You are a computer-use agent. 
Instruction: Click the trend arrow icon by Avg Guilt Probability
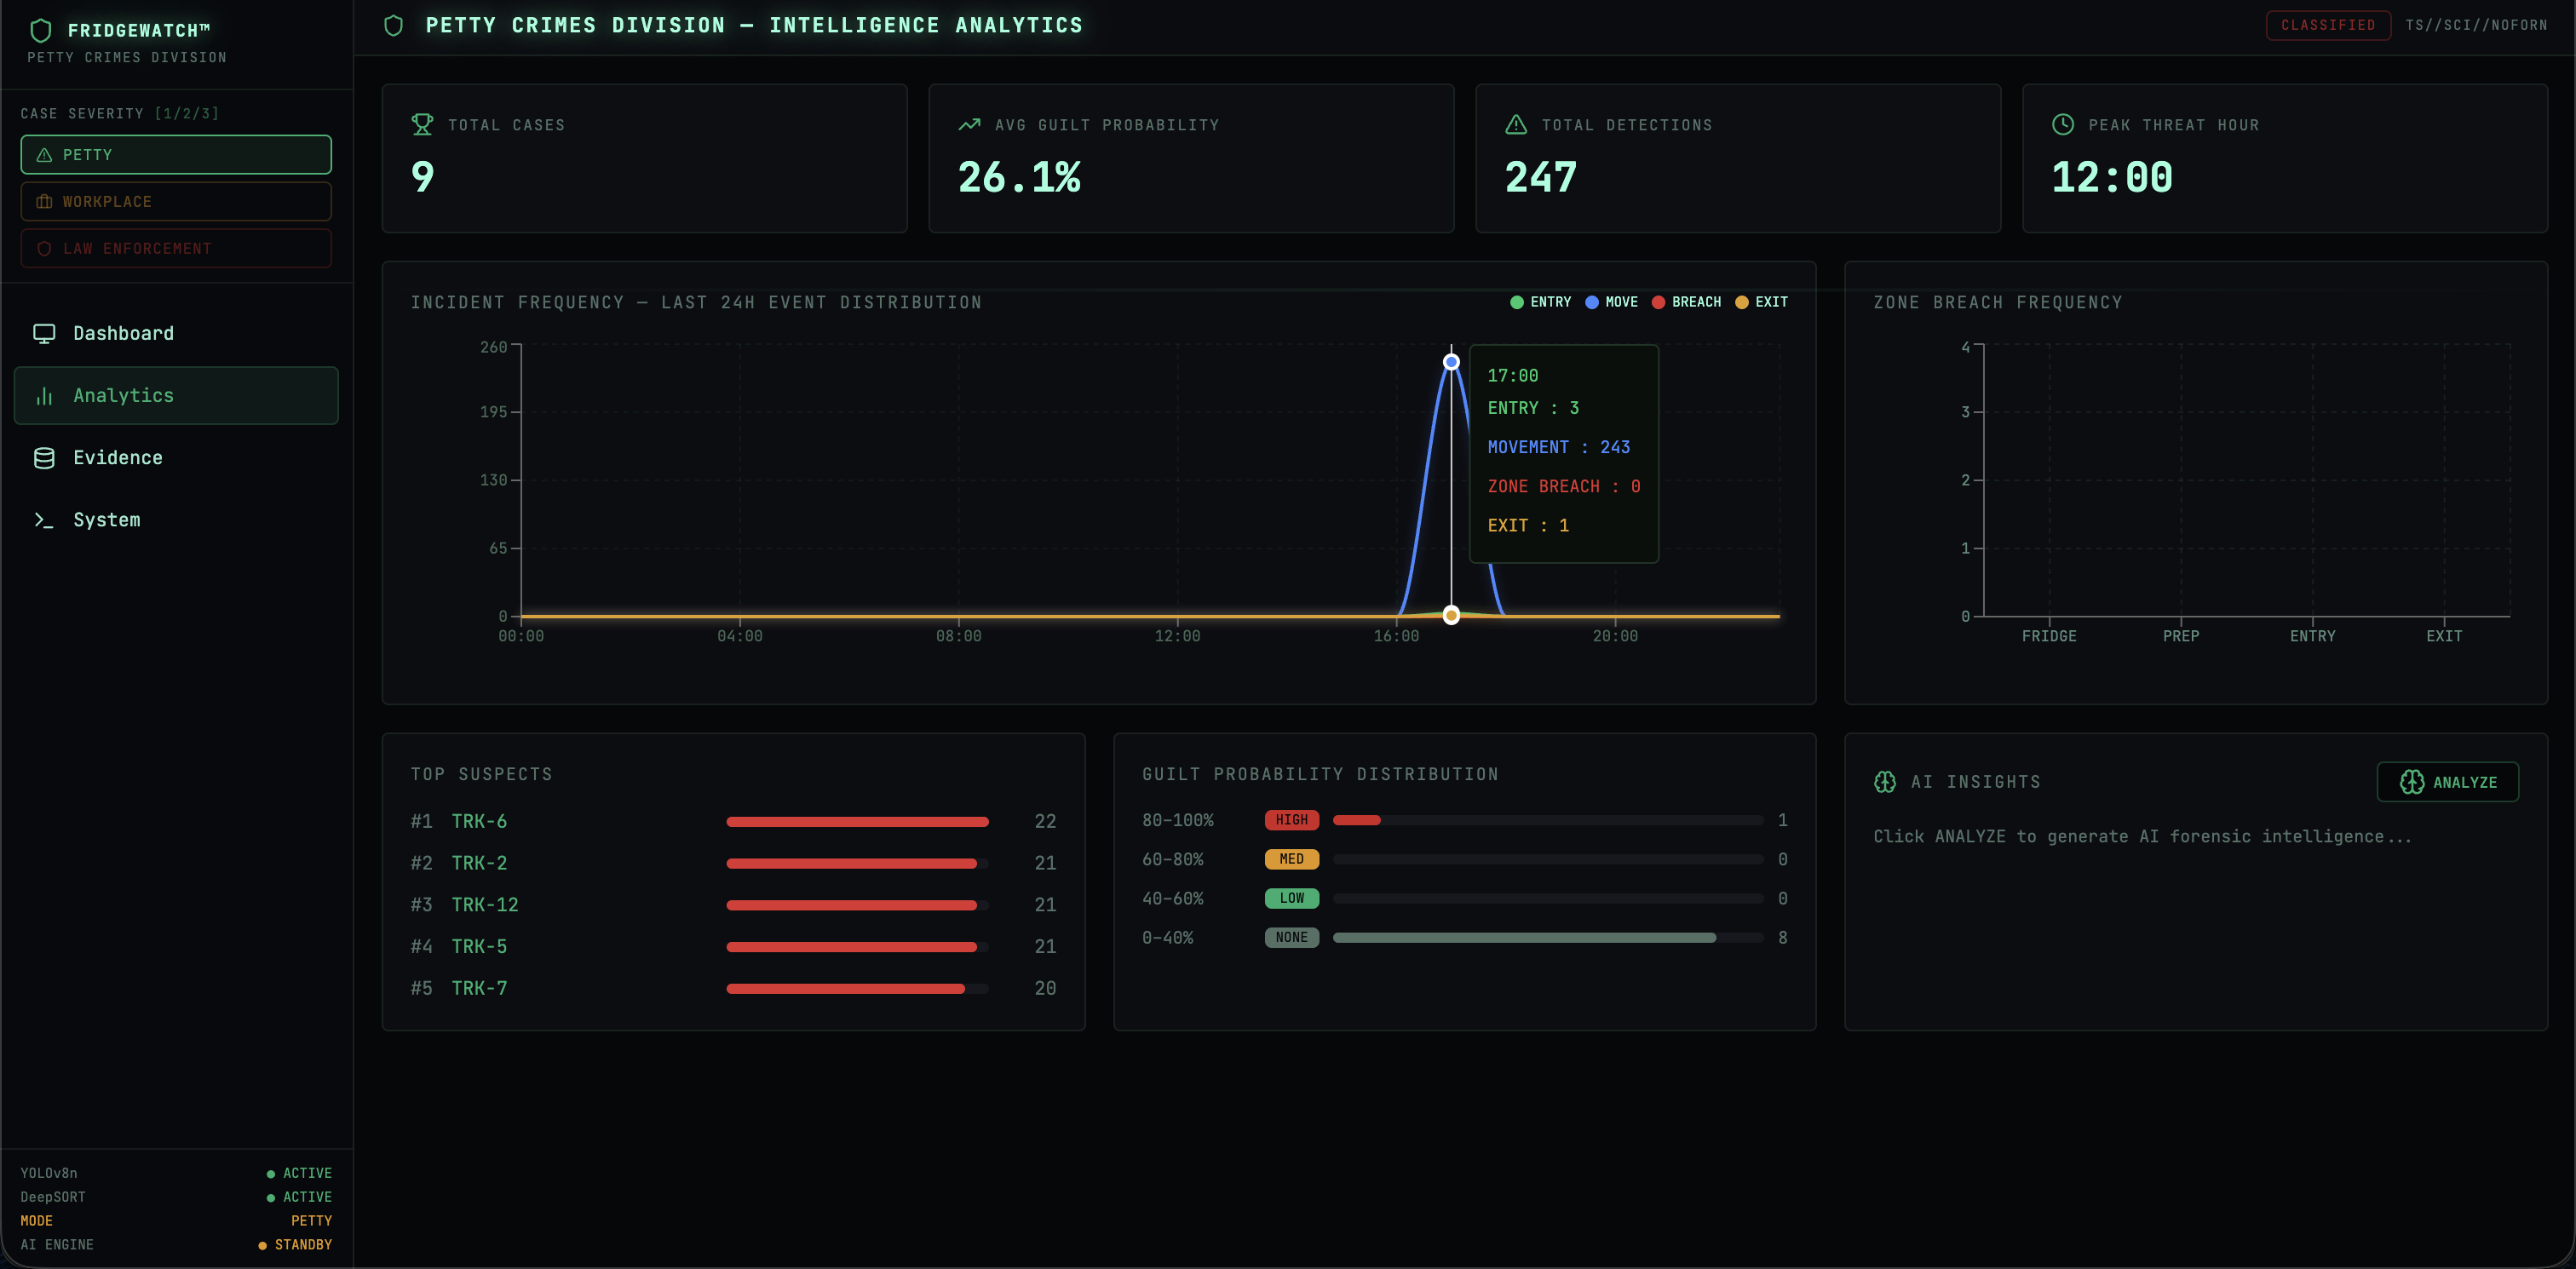tap(969, 124)
